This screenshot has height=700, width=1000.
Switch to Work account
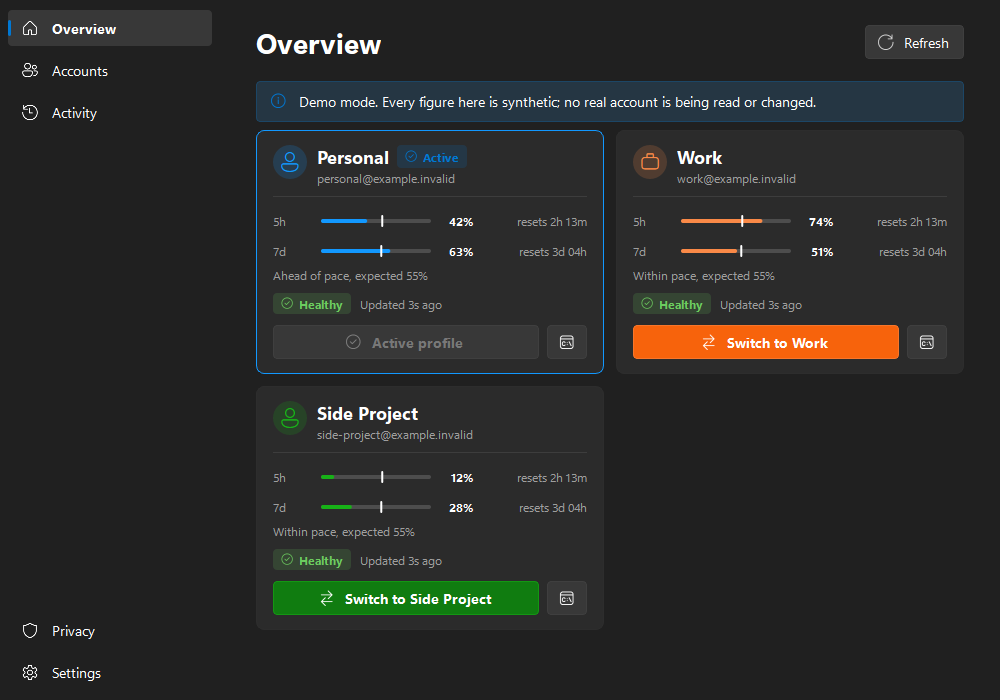coord(765,342)
